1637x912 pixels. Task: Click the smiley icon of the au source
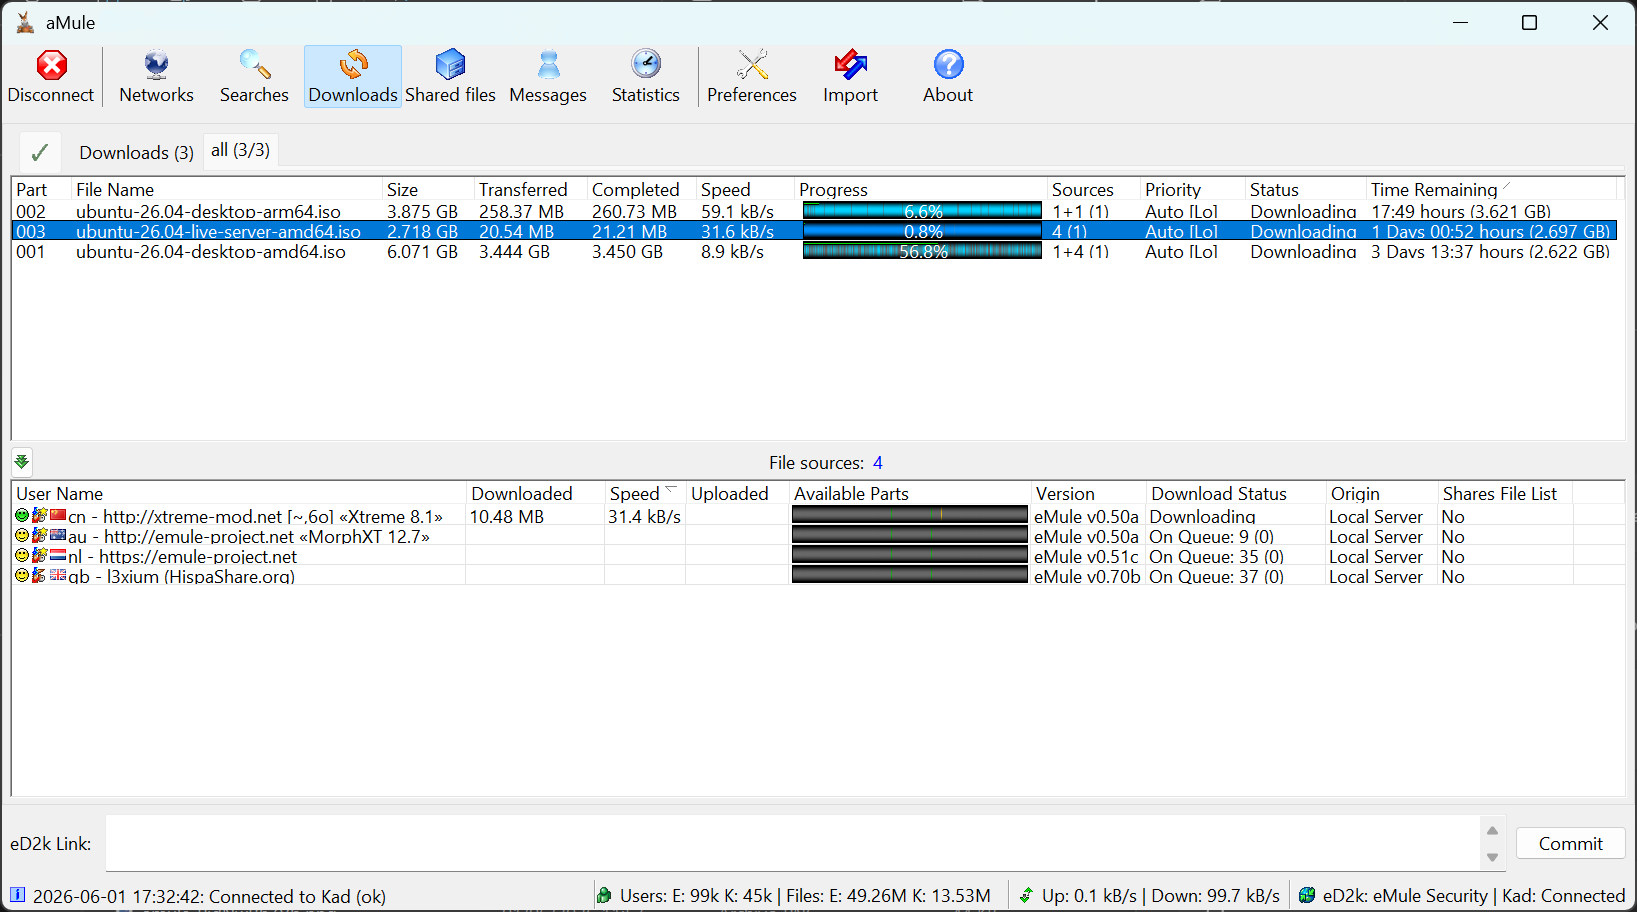[22, 536]
